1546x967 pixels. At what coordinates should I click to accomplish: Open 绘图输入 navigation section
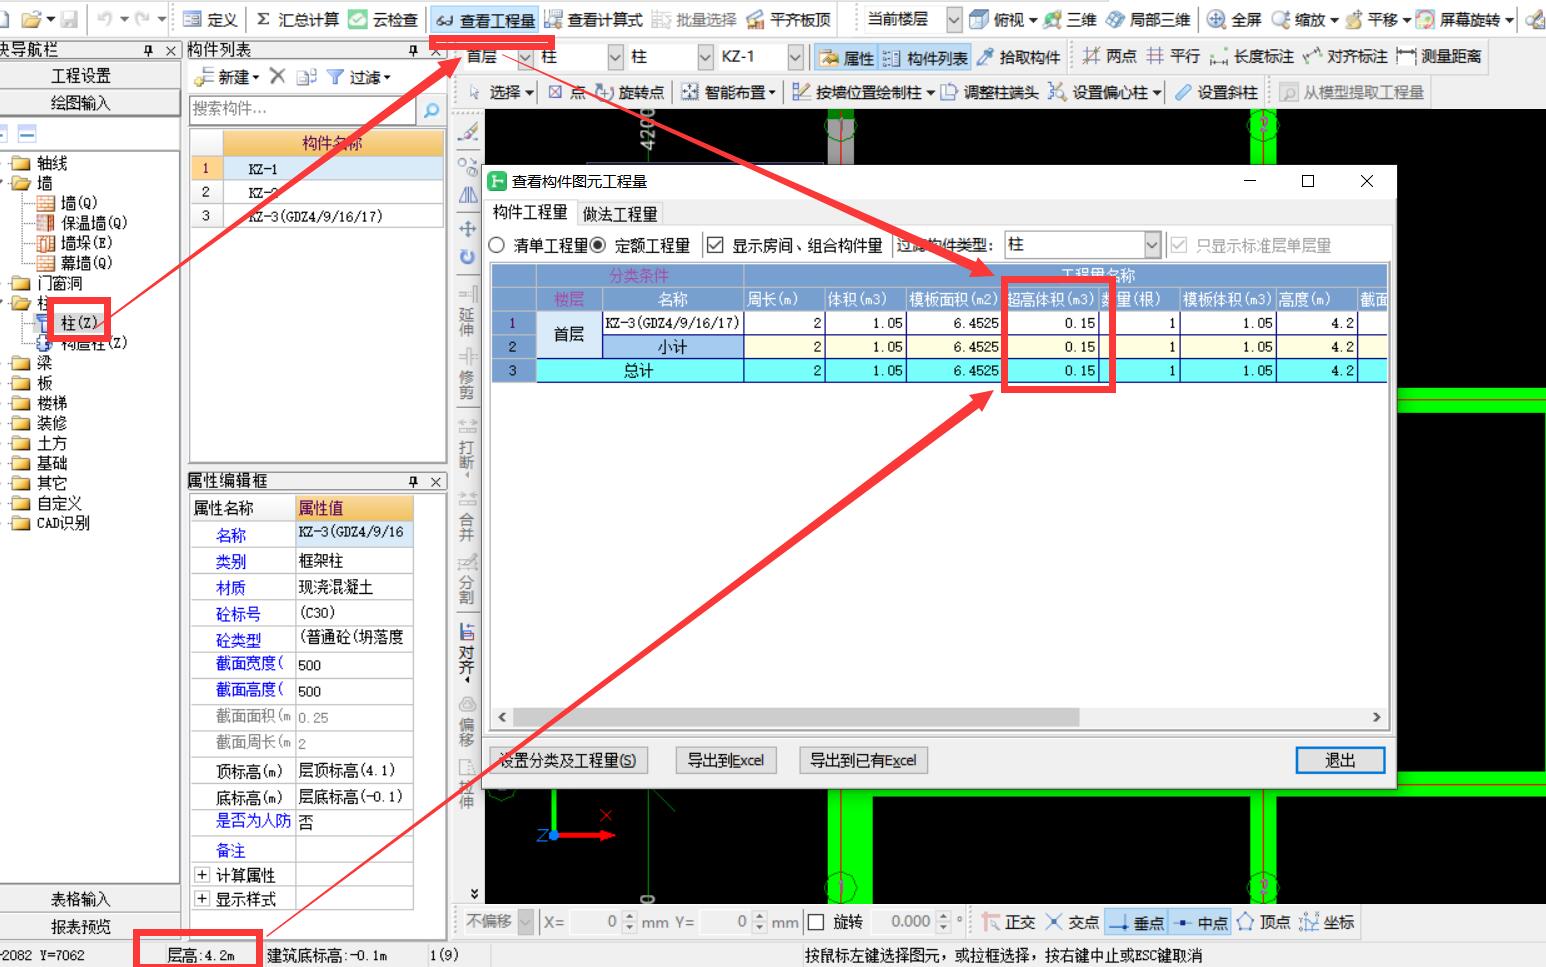coord(81,103)
